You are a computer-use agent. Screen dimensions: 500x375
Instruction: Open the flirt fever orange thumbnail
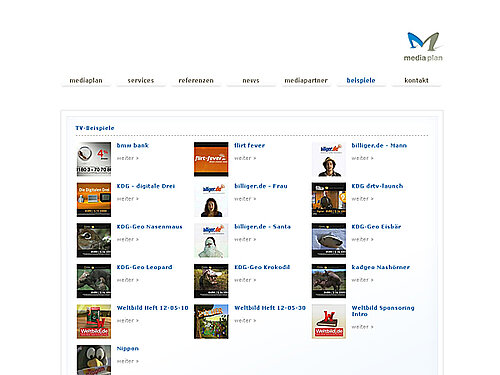[x=211, y=159]
